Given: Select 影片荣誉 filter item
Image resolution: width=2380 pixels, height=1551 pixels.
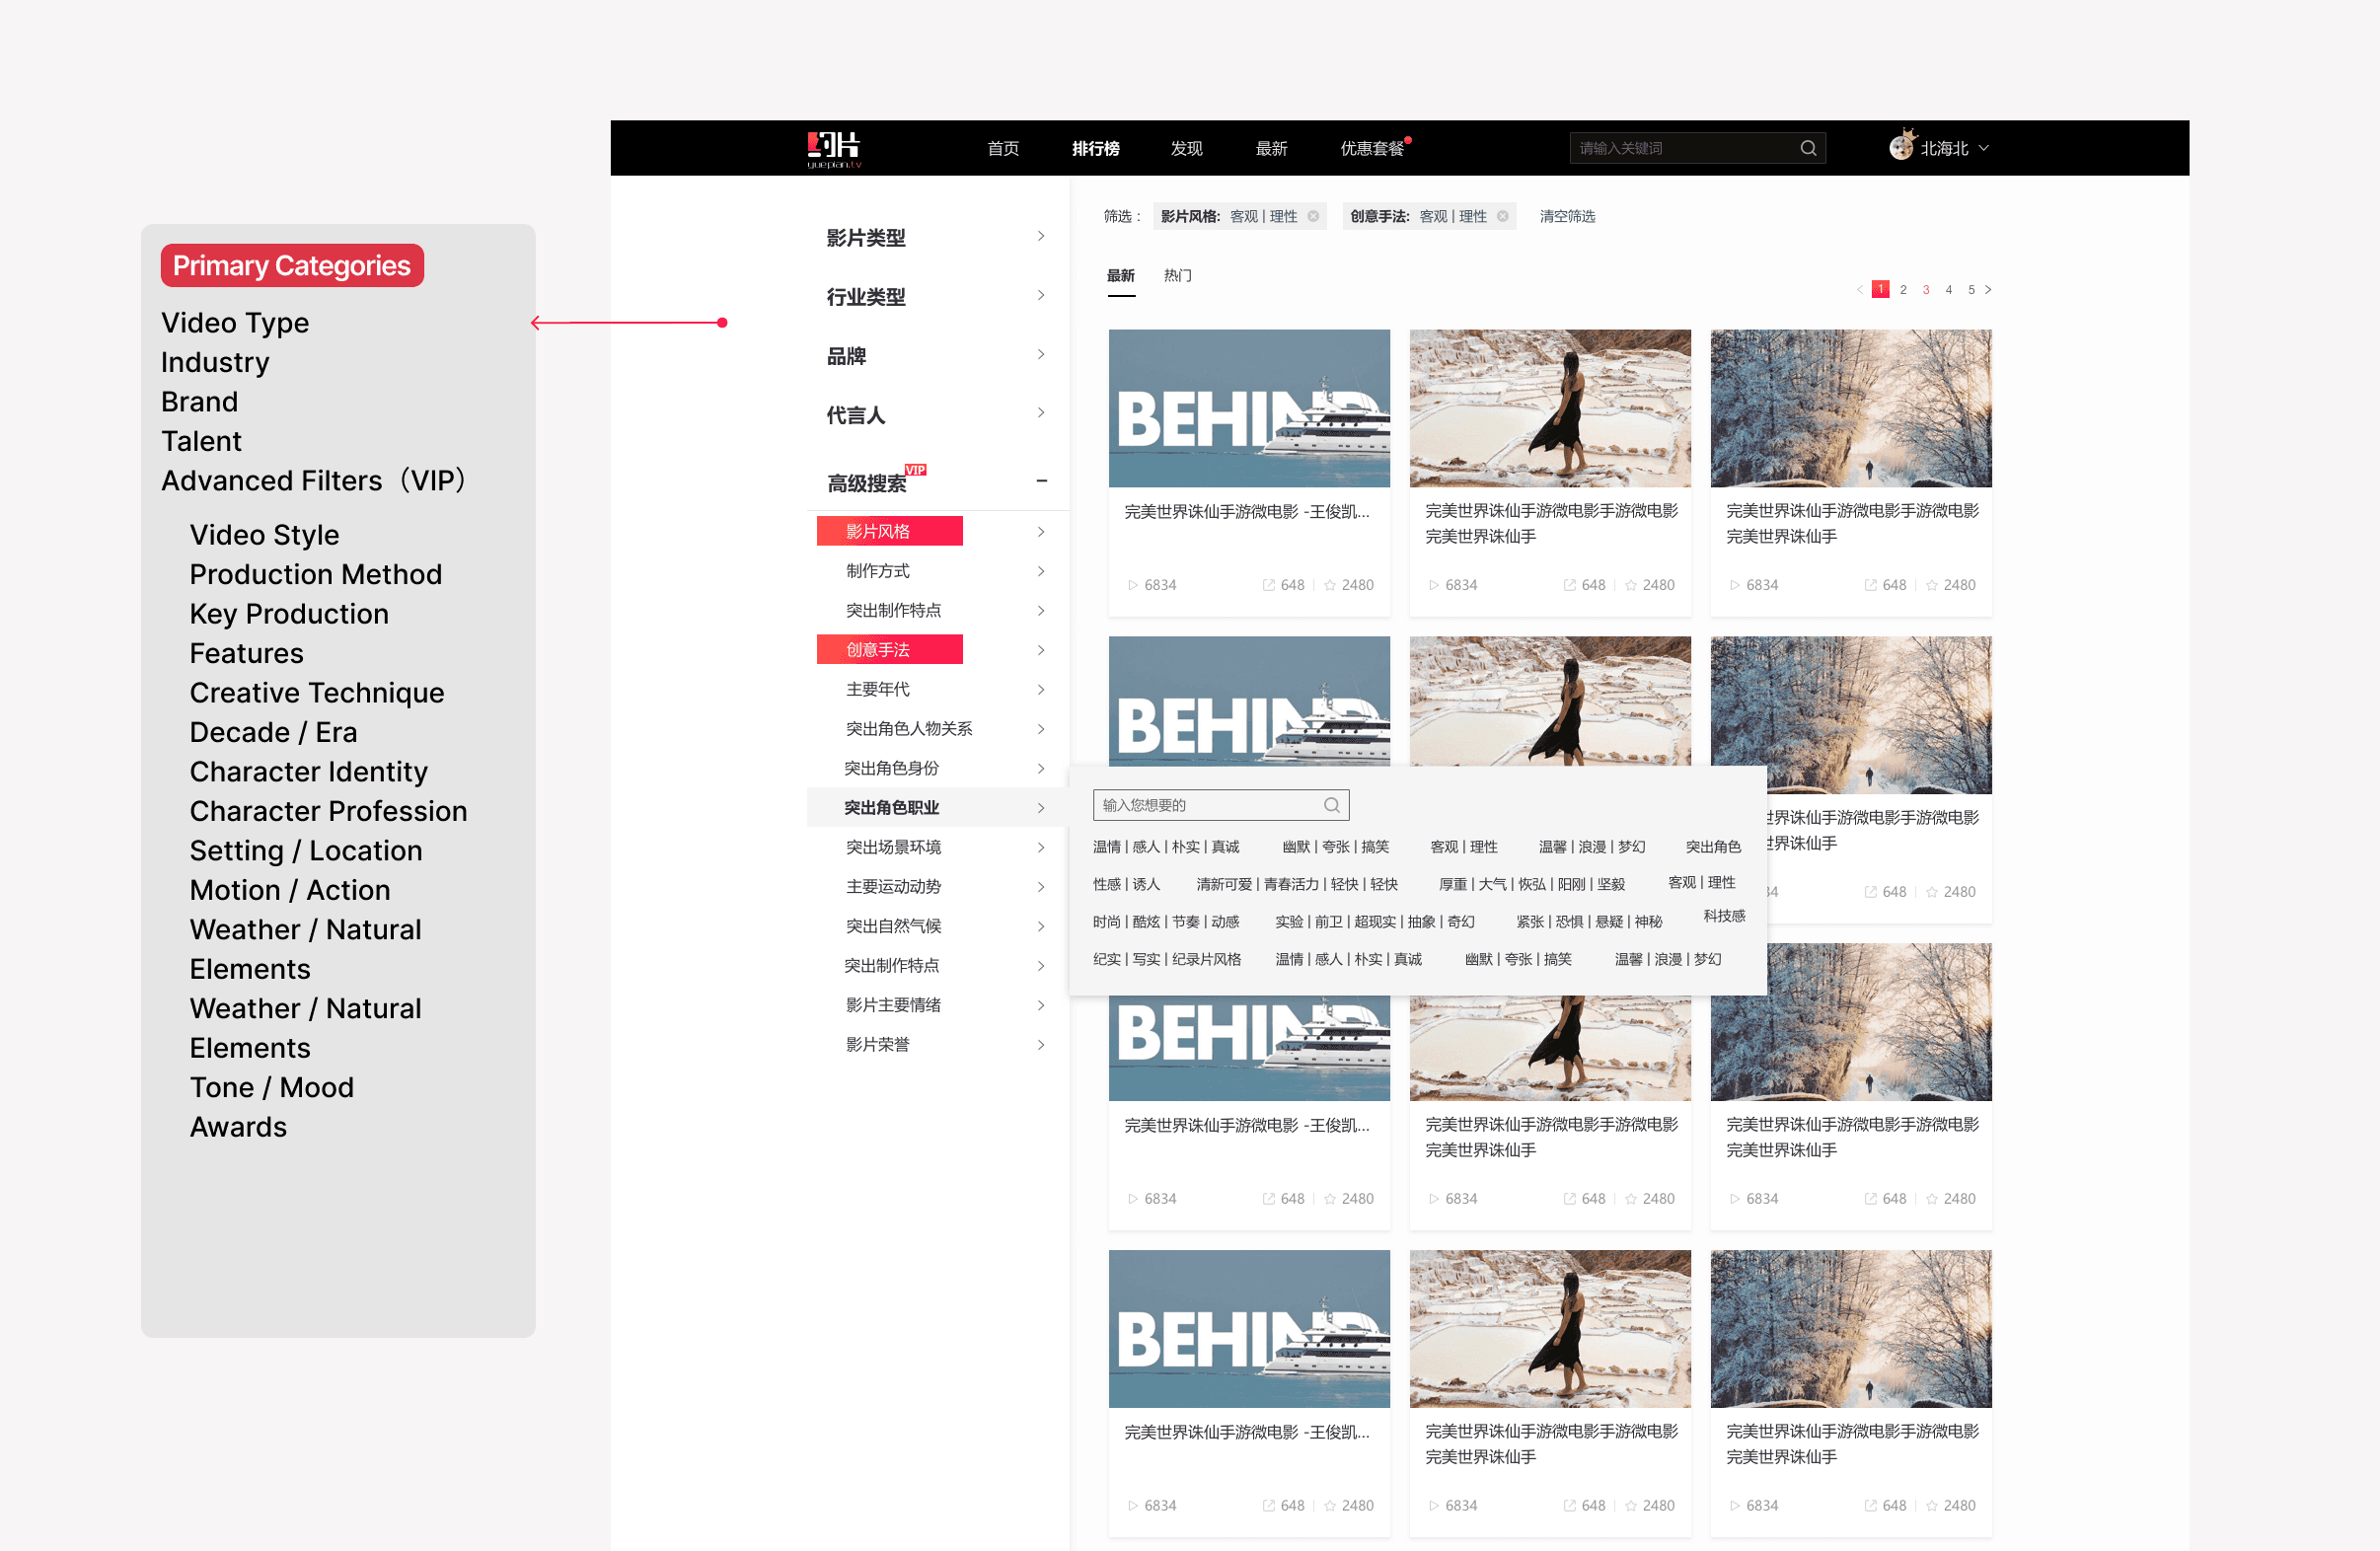Looking at the screenshot, I should (x=877, y=1044).
